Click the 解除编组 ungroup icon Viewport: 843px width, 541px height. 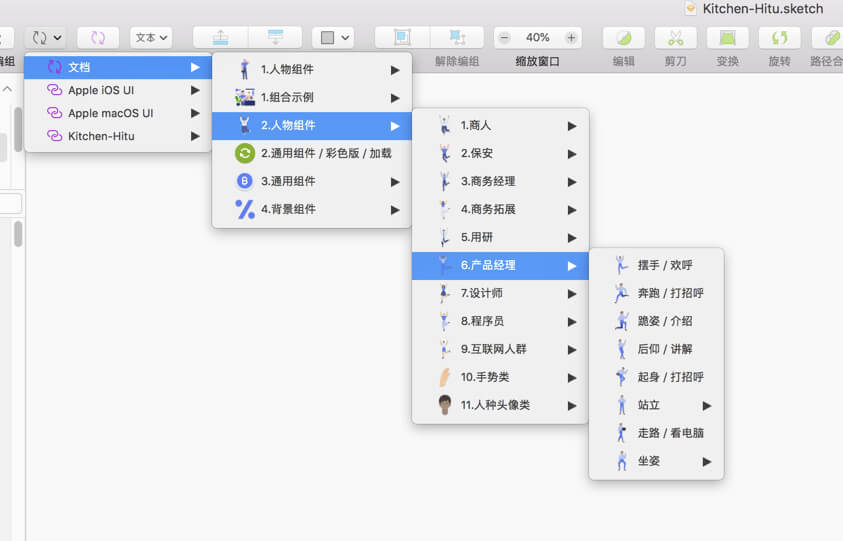tap(457, 38)
